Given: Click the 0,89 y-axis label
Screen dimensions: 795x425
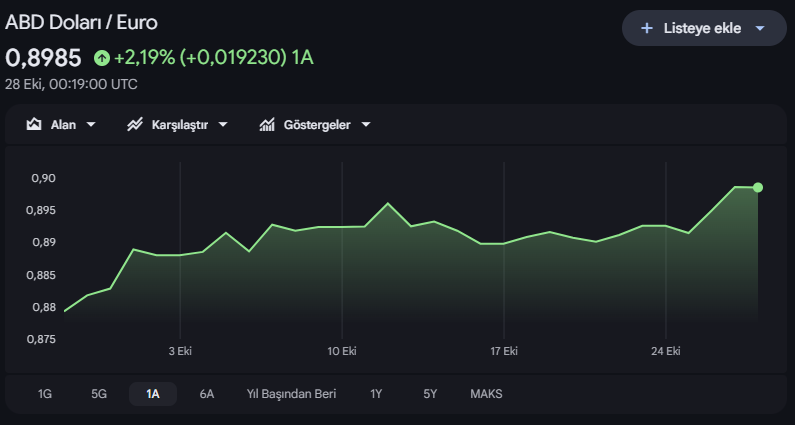Looking at the screenshot, I should coord(44,242).
